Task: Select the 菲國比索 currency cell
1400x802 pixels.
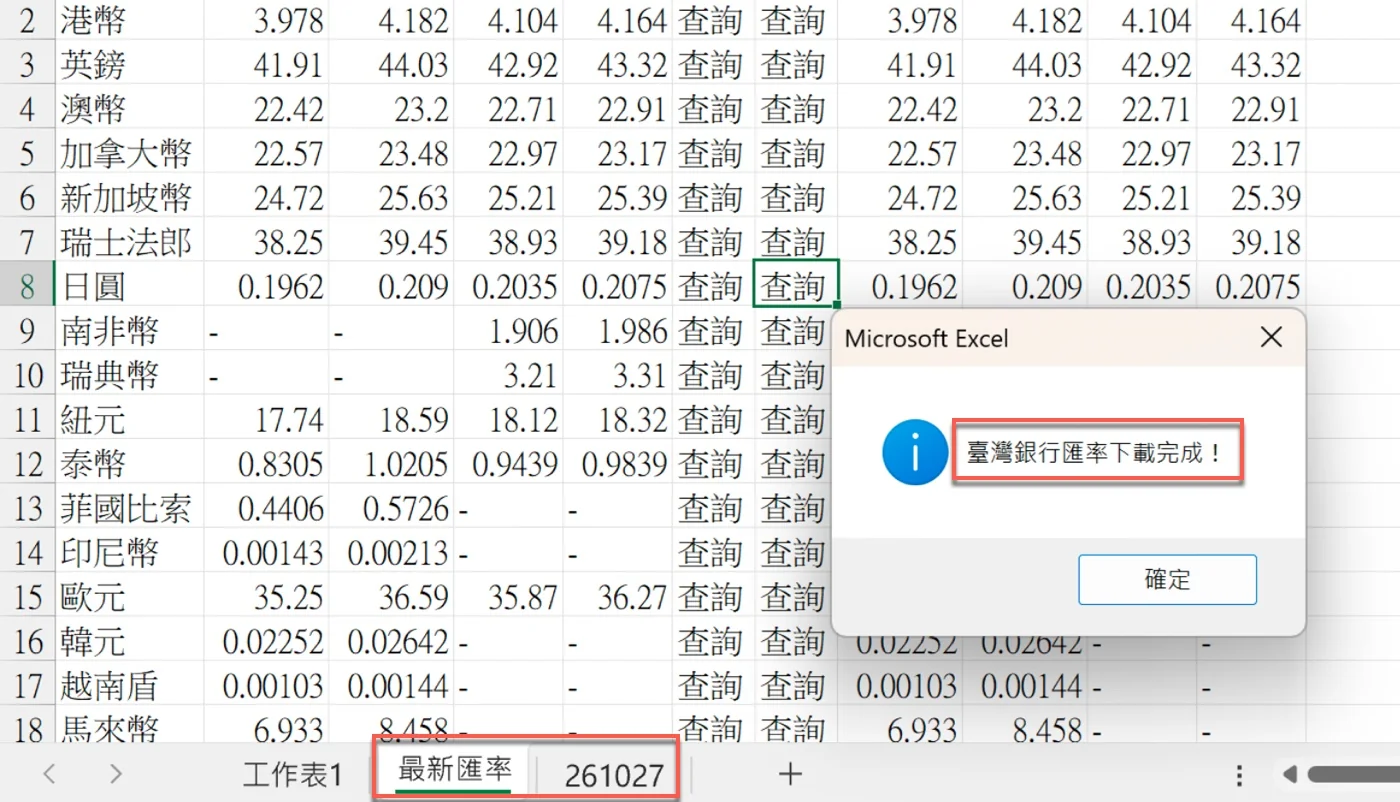Action: pos(129,508)
